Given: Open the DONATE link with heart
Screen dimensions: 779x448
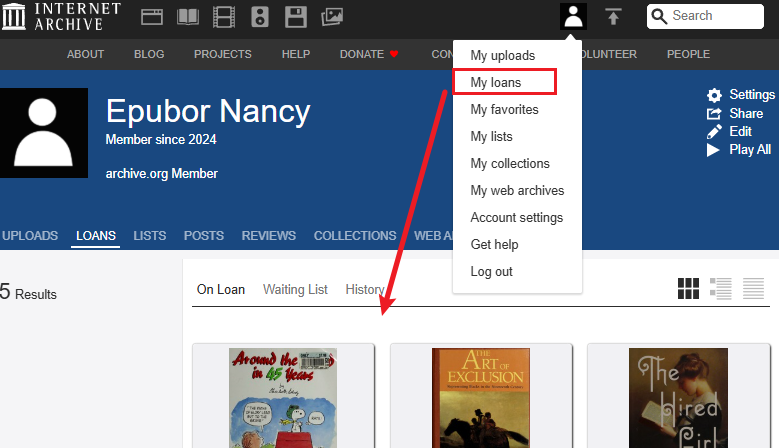Looking at the screenshot, I should click(x=369, y=54).
